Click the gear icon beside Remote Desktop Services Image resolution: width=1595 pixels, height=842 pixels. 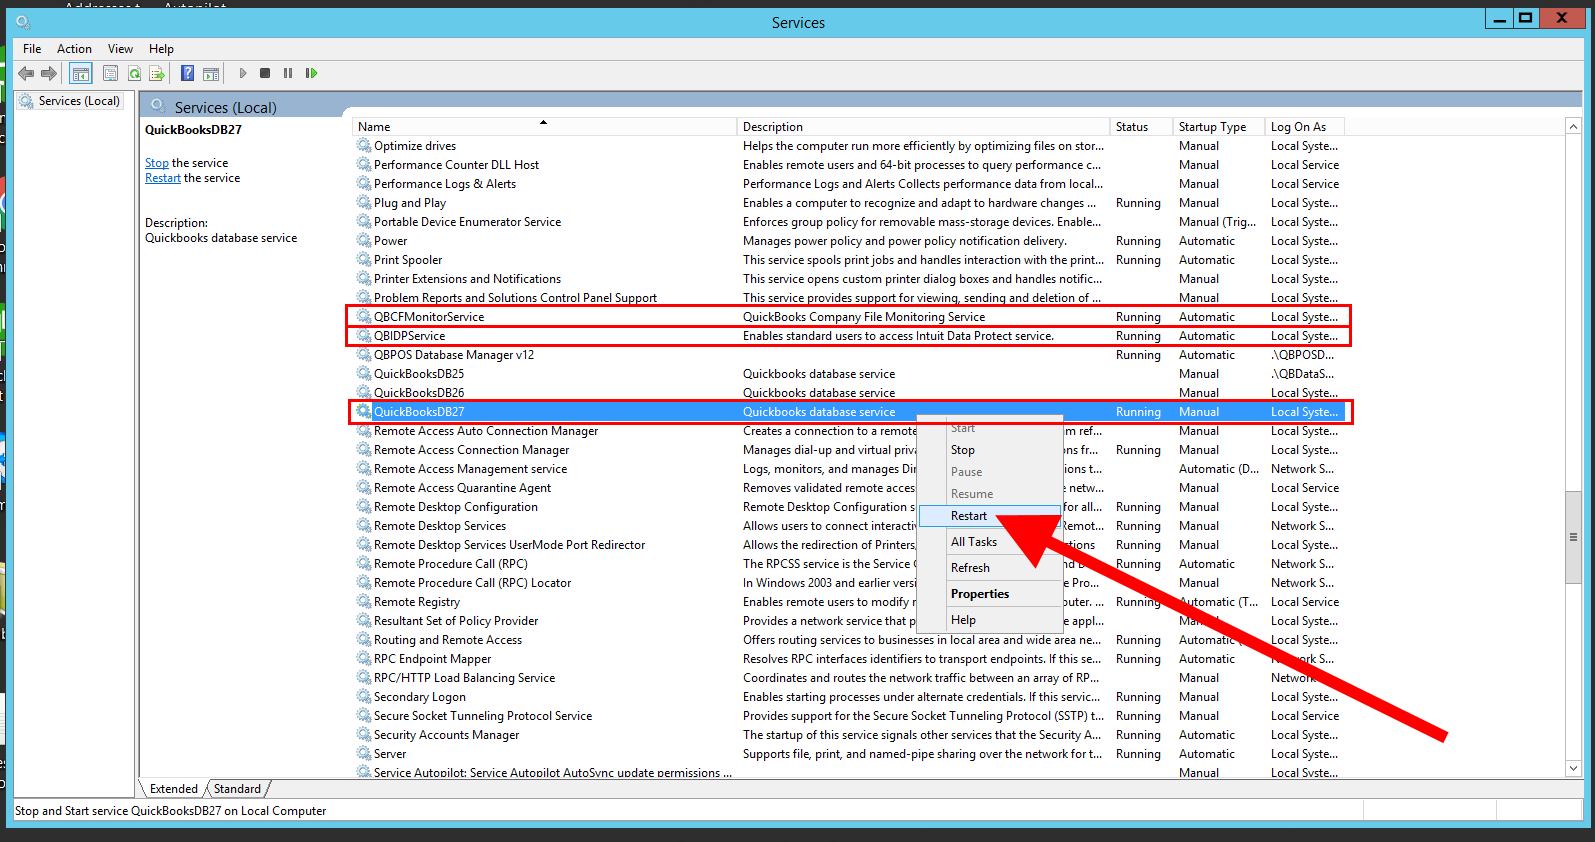pyautogui.click(x=364, y=526)
